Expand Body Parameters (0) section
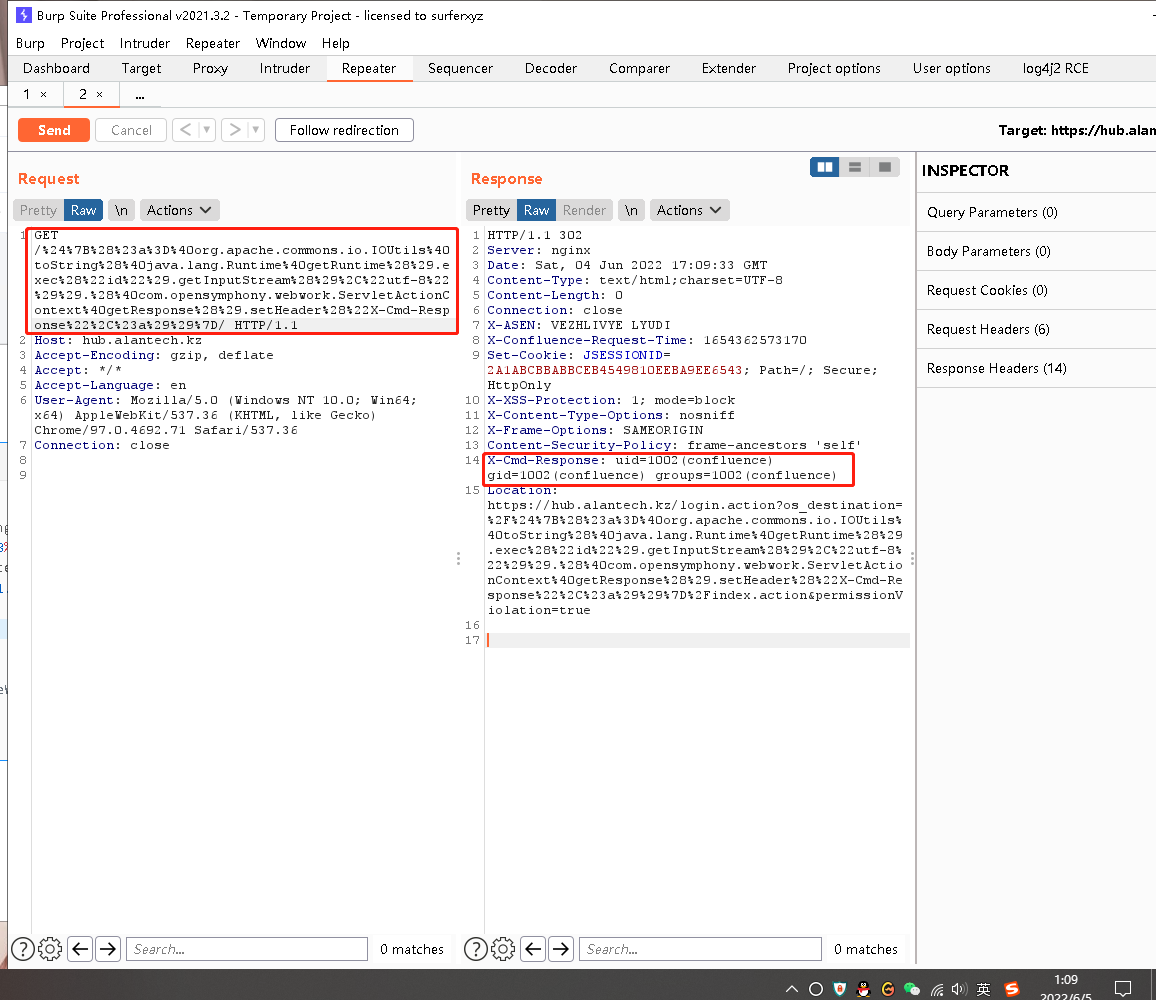The width and height of the screenshot is (1156, 1000). coord(1037,251)
